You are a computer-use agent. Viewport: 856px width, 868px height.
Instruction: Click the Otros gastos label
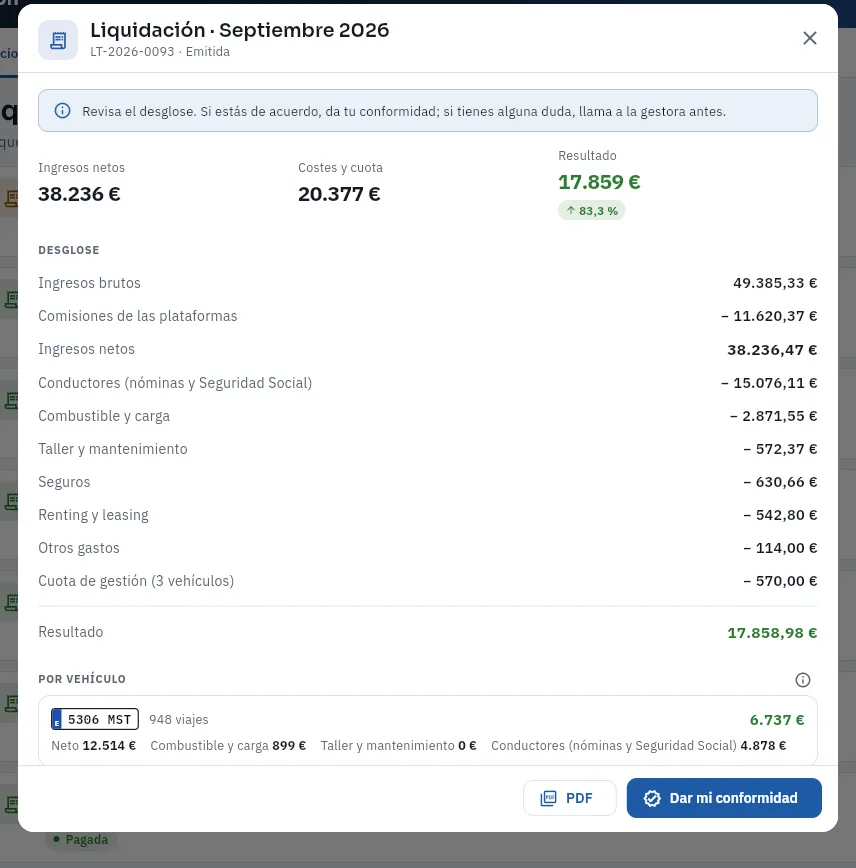point(79,548)
